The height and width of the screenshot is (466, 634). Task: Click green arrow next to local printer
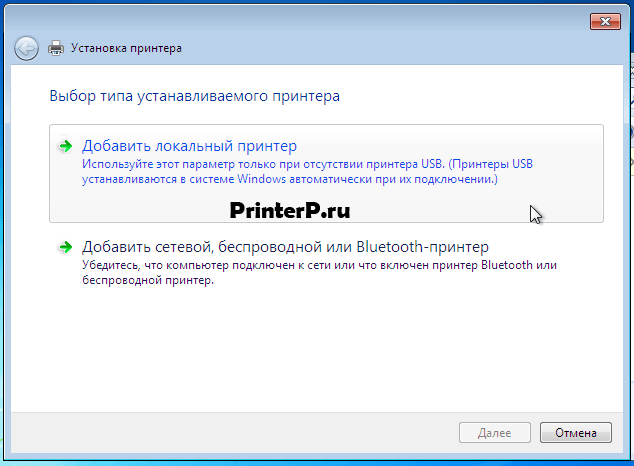tap(65, 146)
